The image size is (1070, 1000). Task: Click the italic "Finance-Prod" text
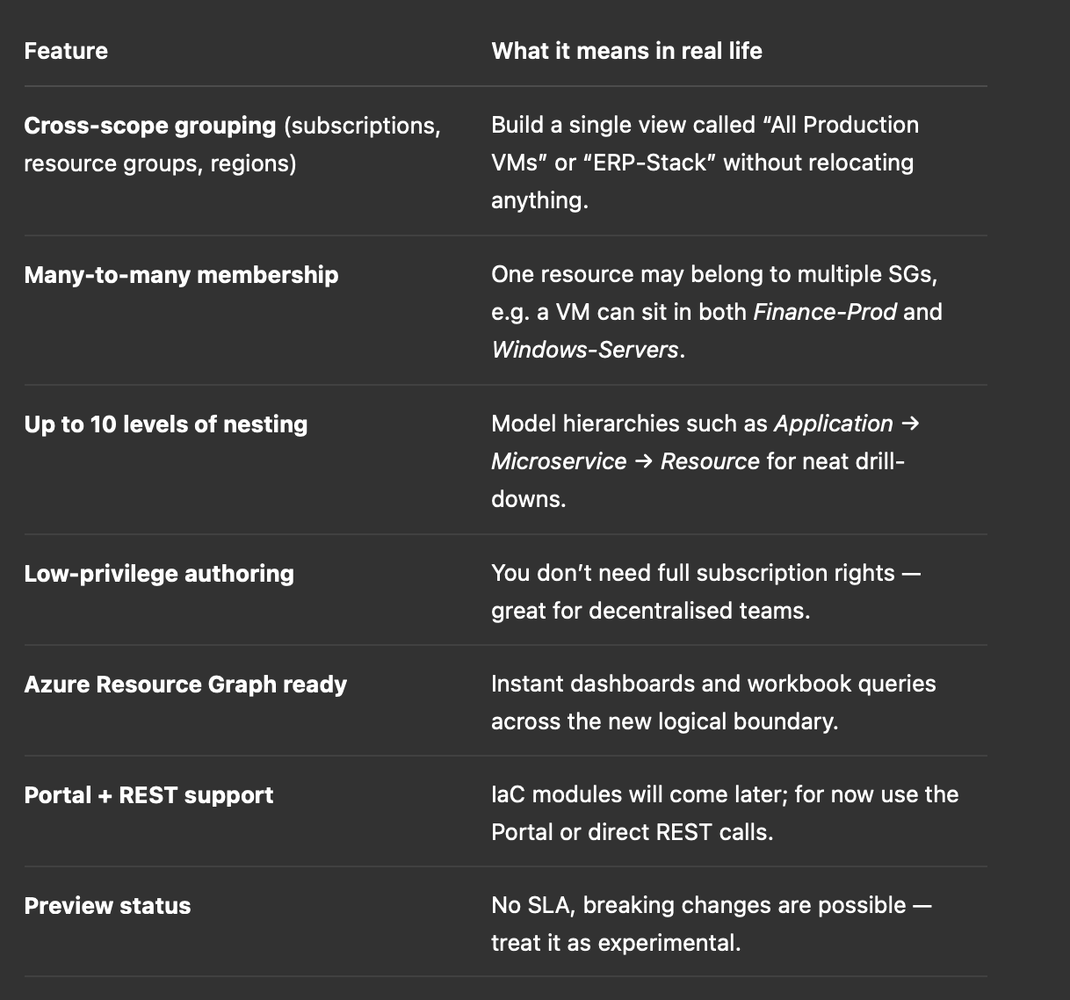pyautogui.click(x=825, y=312)
